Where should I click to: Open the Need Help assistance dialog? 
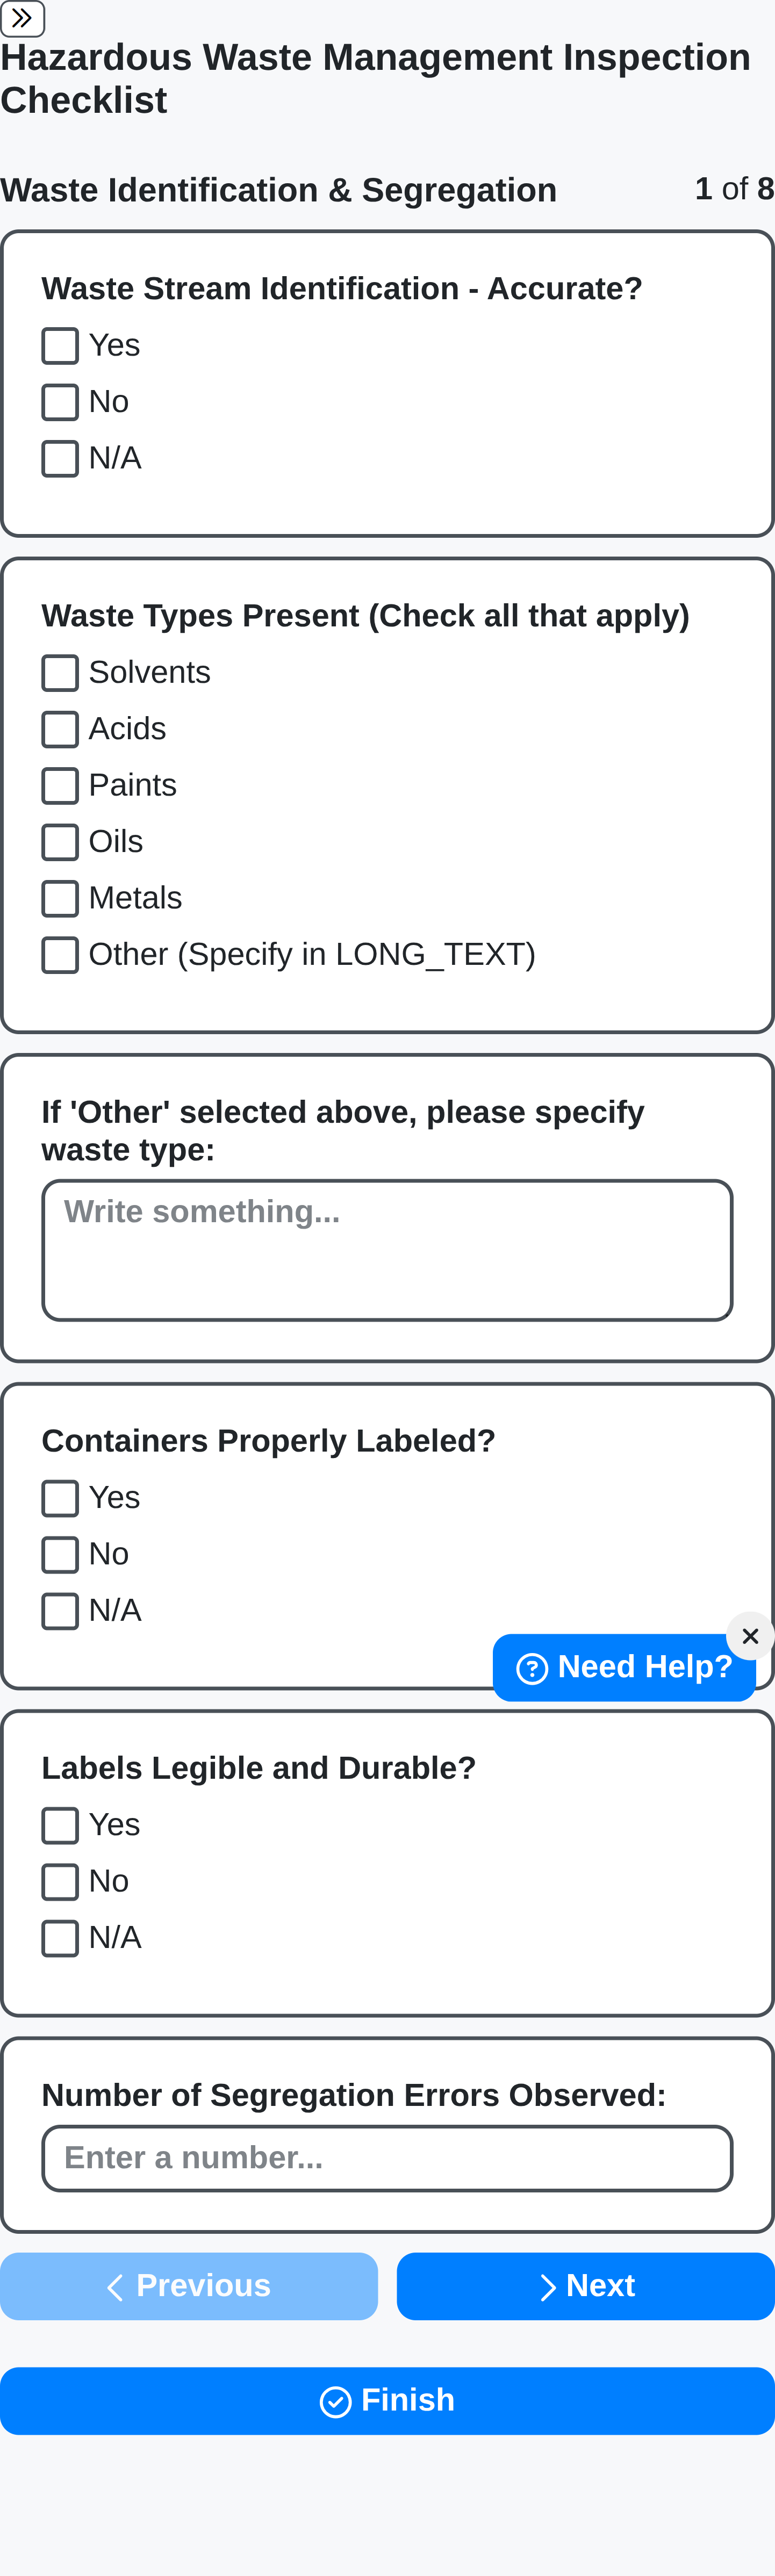tap(623, 1667)
